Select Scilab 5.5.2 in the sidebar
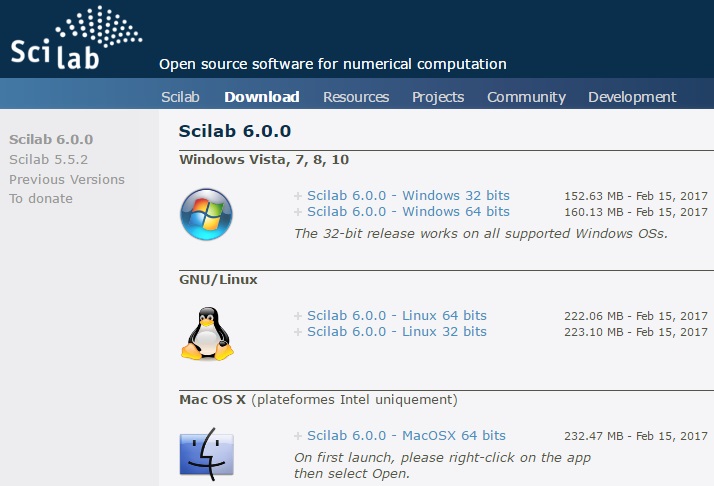714x486 pixels. (x=49, y=159)
